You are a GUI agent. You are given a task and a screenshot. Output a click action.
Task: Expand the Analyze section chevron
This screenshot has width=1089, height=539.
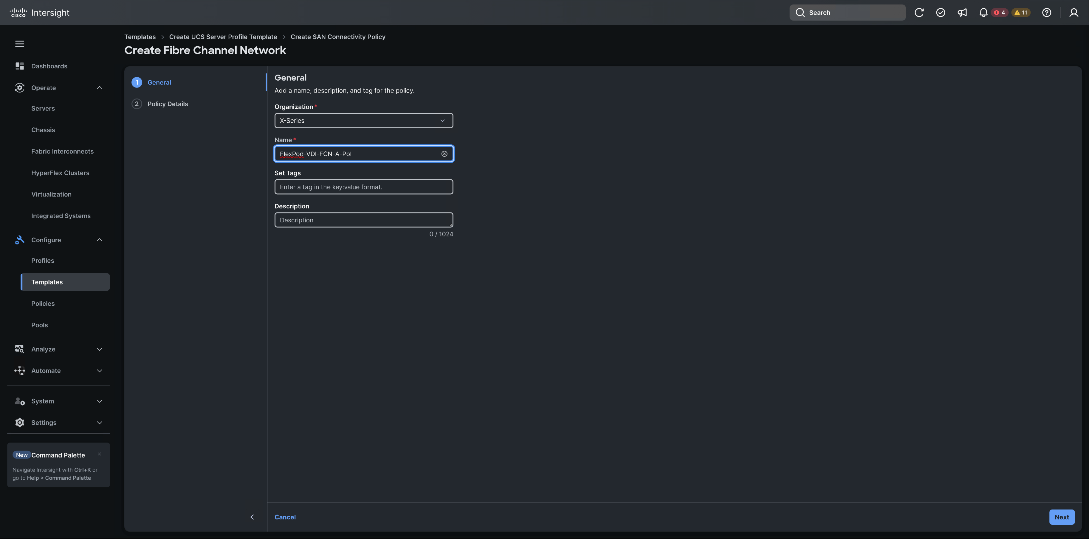pyautogui.click(x=99, y=349)
